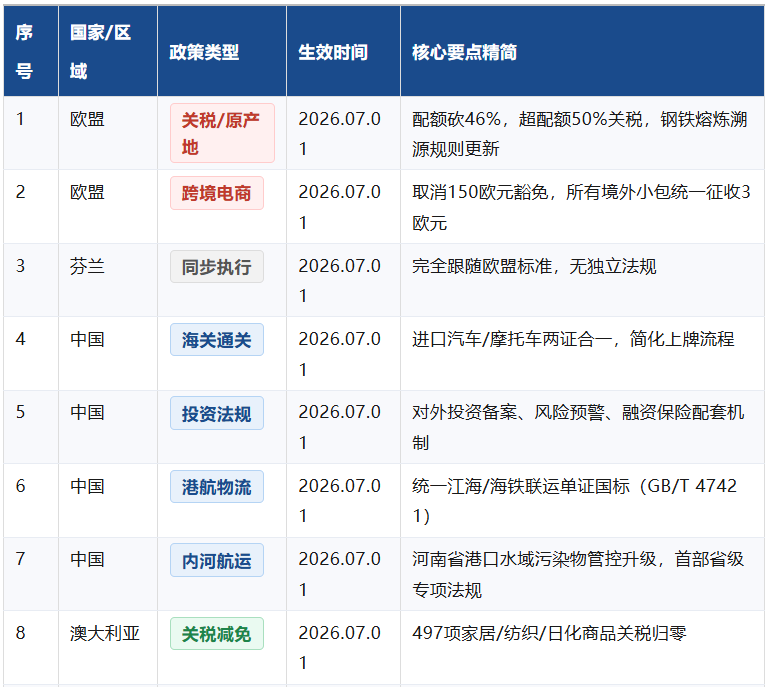Screen dimensions: 768x687
Task: Click 欧盟 in row 1
Action: [x=87, y=119]
